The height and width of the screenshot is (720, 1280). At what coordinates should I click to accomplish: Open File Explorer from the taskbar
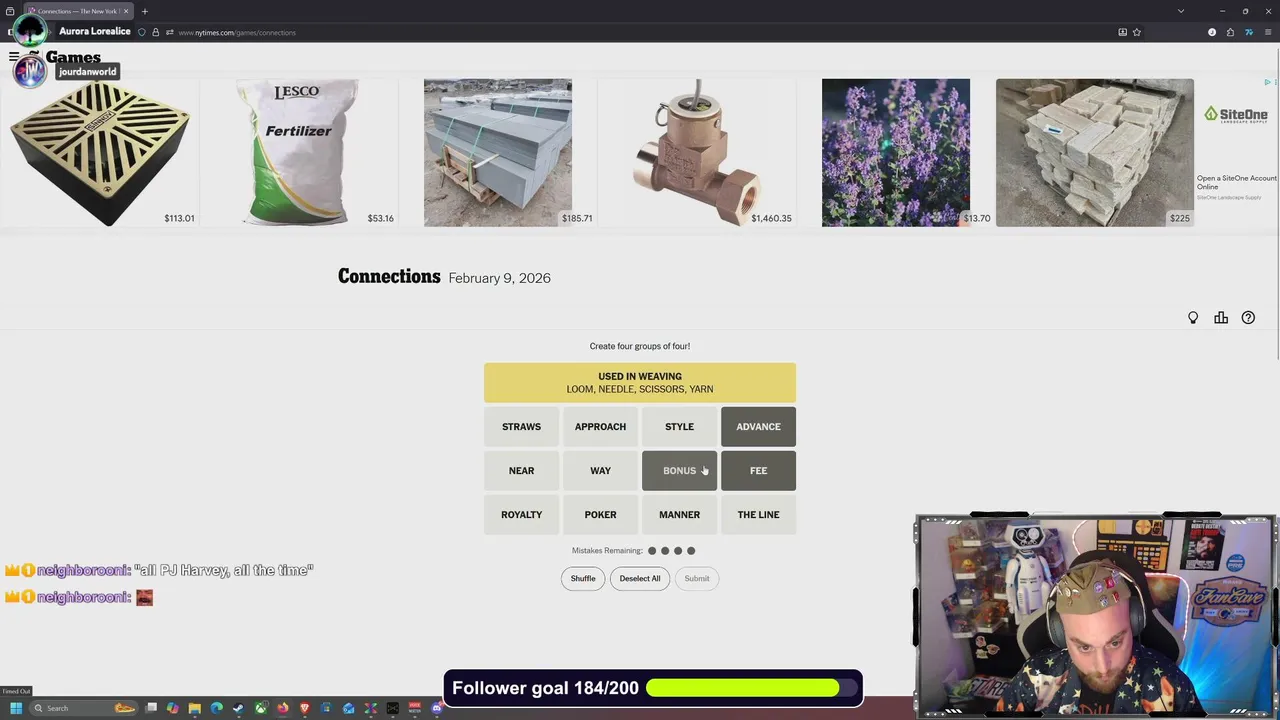[x=195, y=708]
